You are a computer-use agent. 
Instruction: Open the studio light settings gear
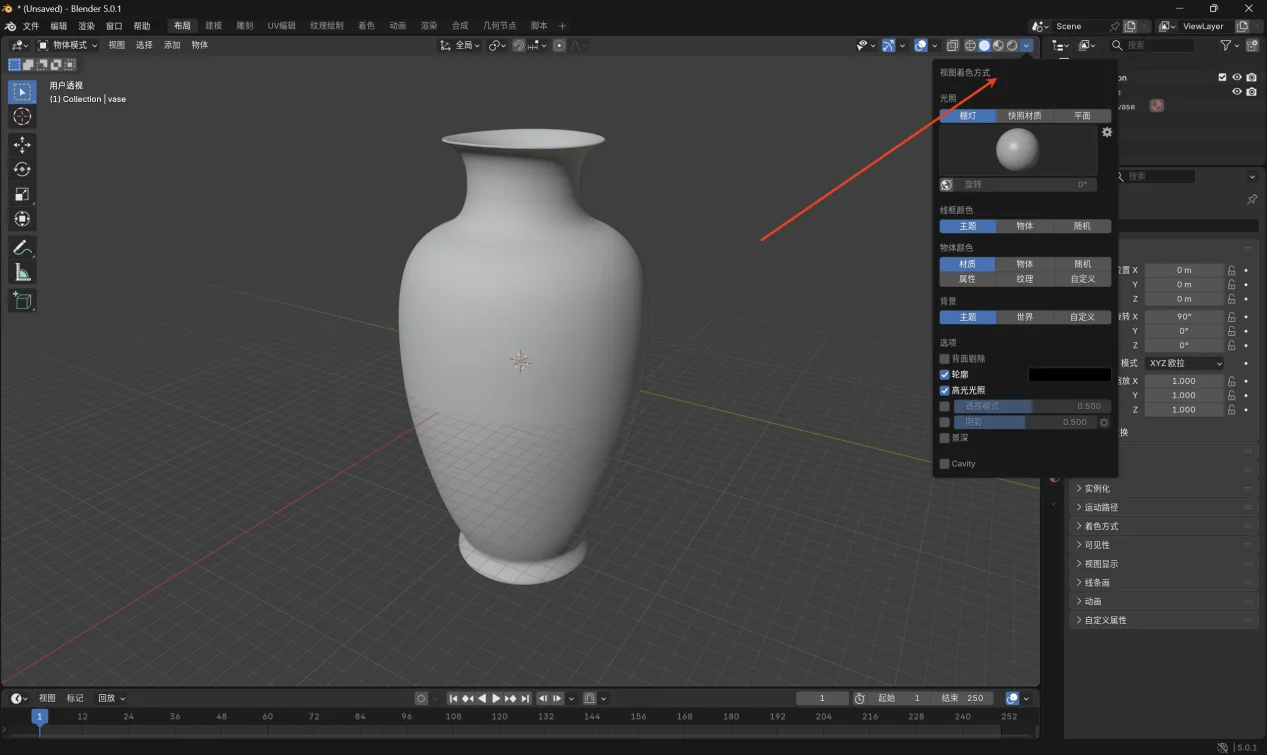pyautogui.click(x=1106, y=132)
